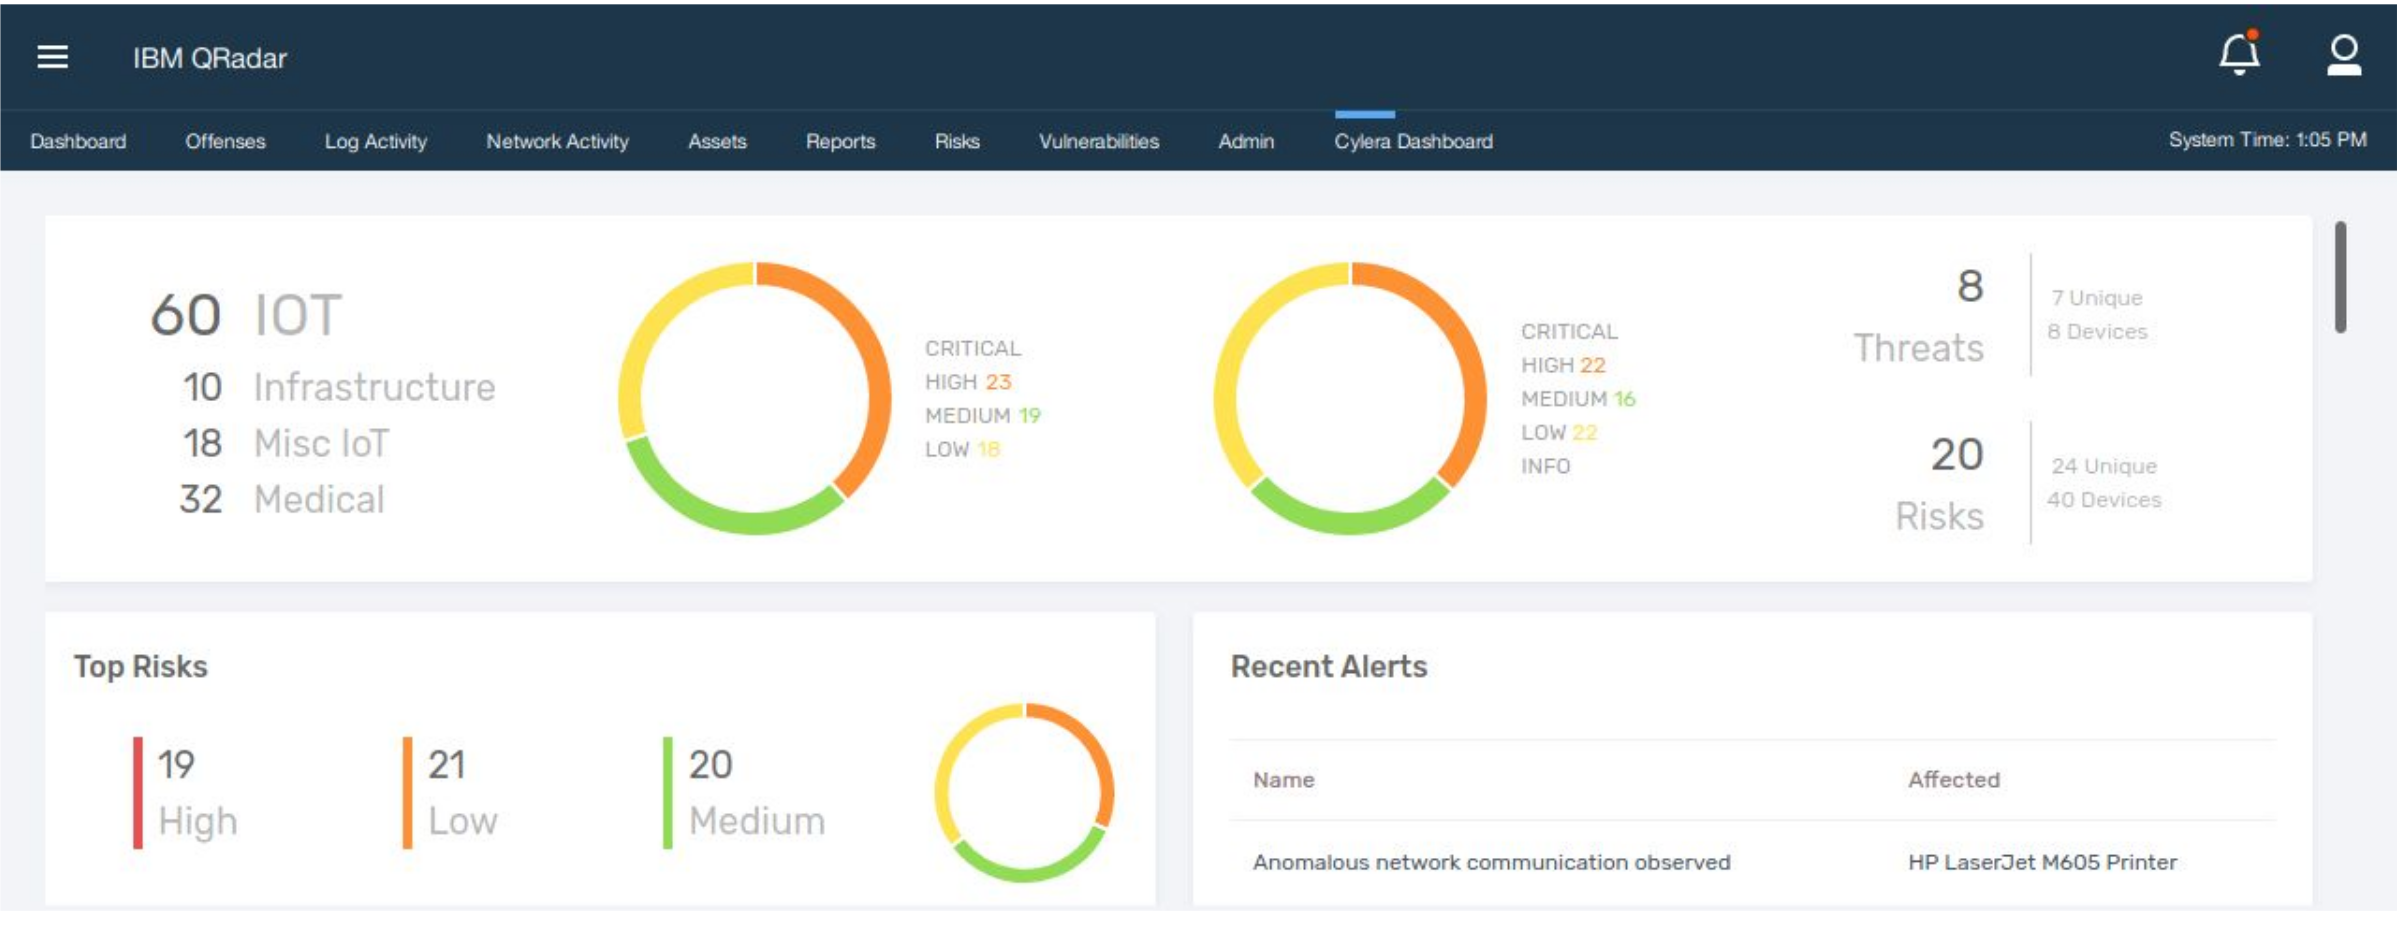Select the 21 Low risks counter

(451, 792)
